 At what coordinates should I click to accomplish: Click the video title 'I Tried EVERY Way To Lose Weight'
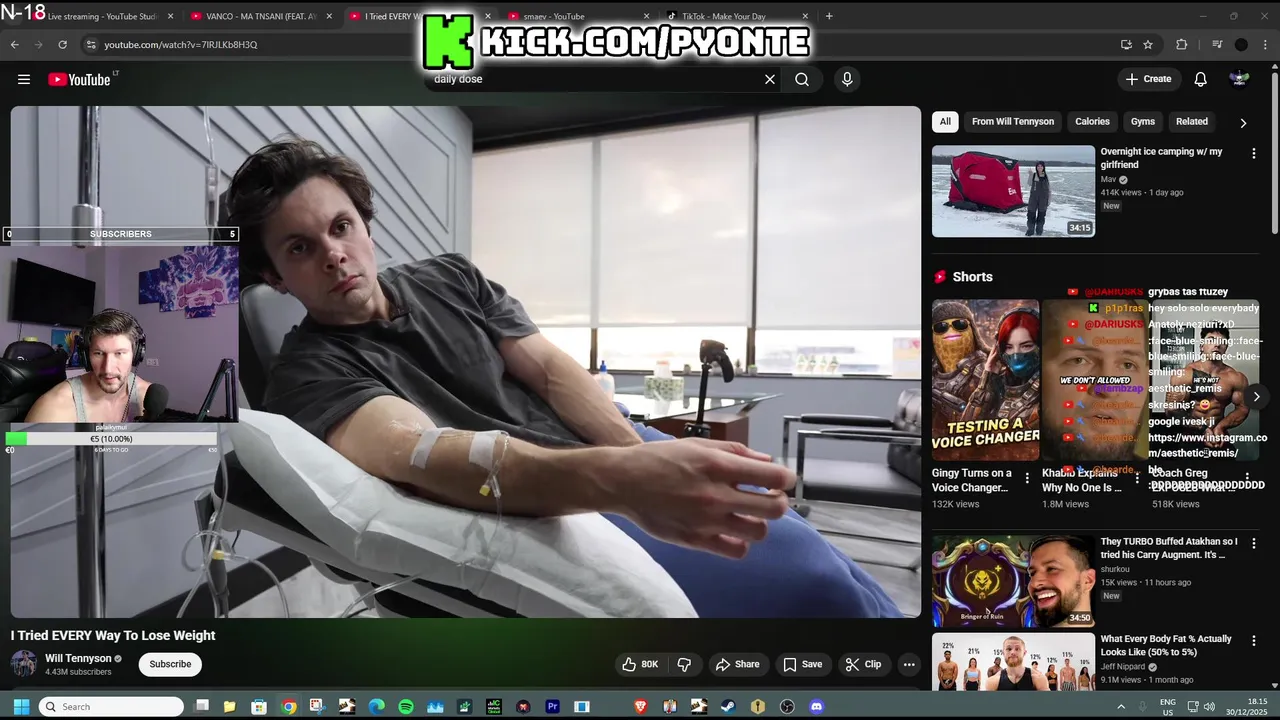pyautogui.click(x=113, y=635)
